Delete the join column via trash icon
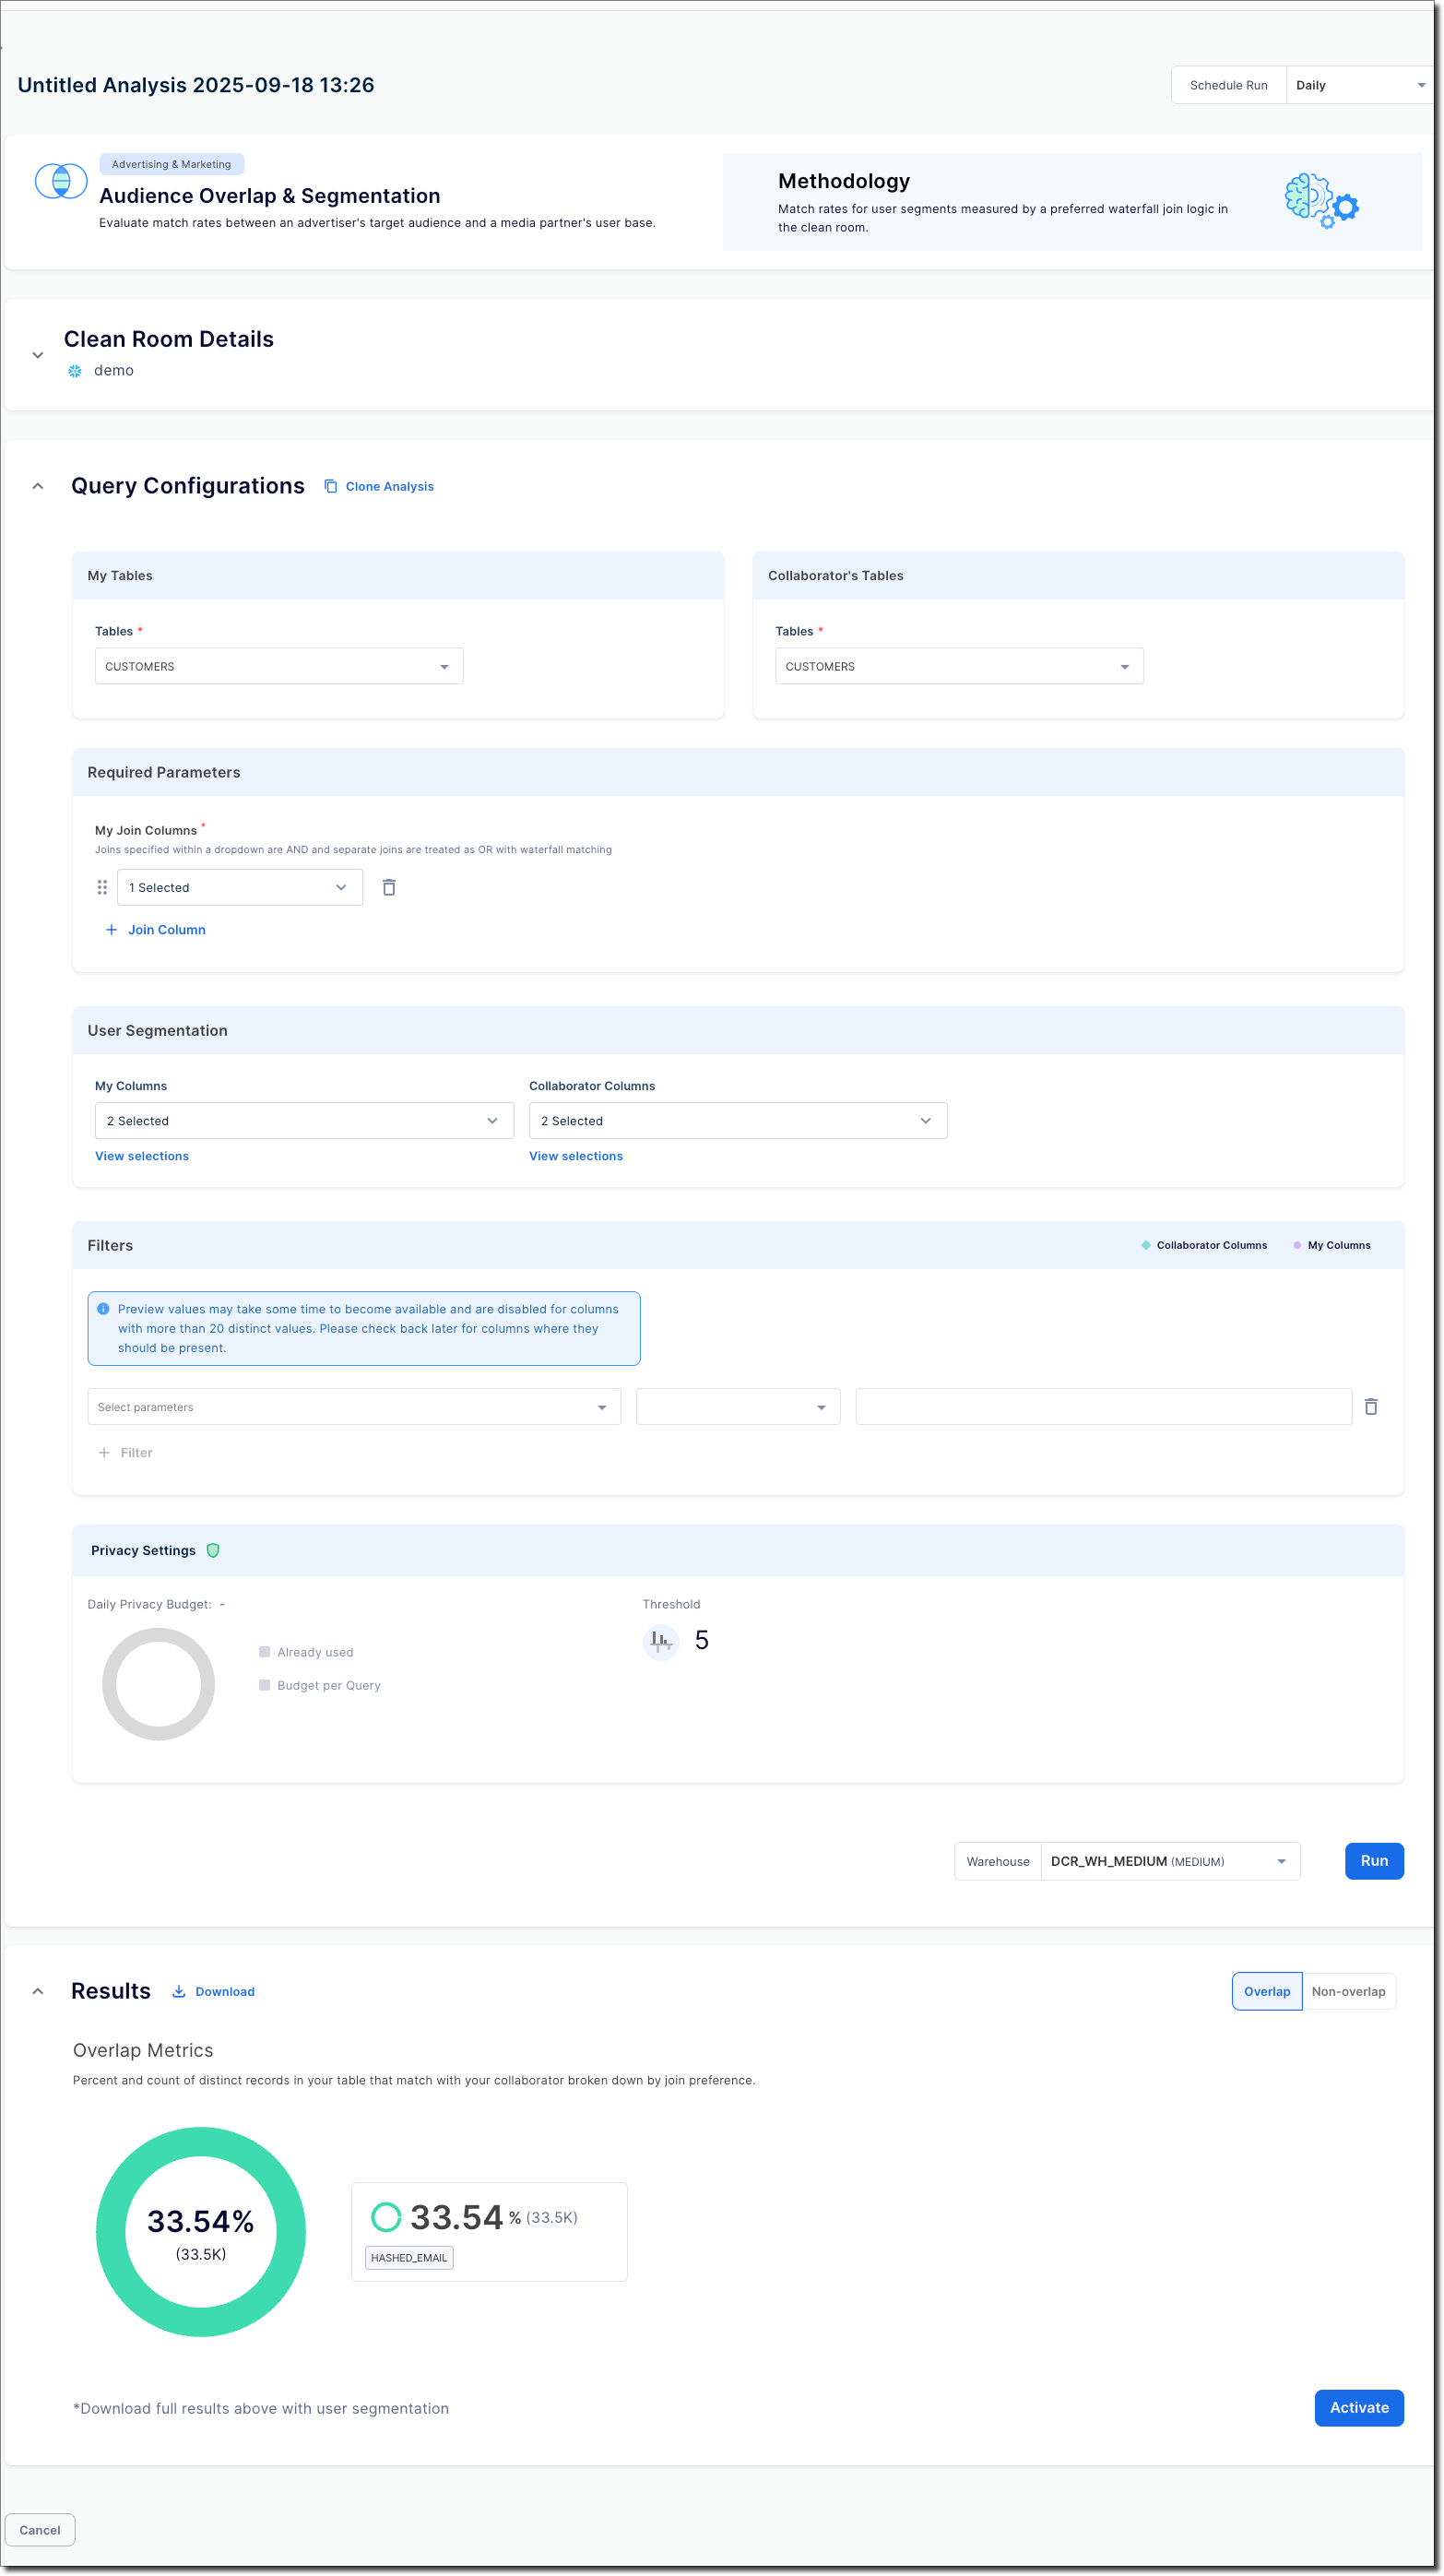This screenshot has height=2576, width=1444. pos(389,887)
